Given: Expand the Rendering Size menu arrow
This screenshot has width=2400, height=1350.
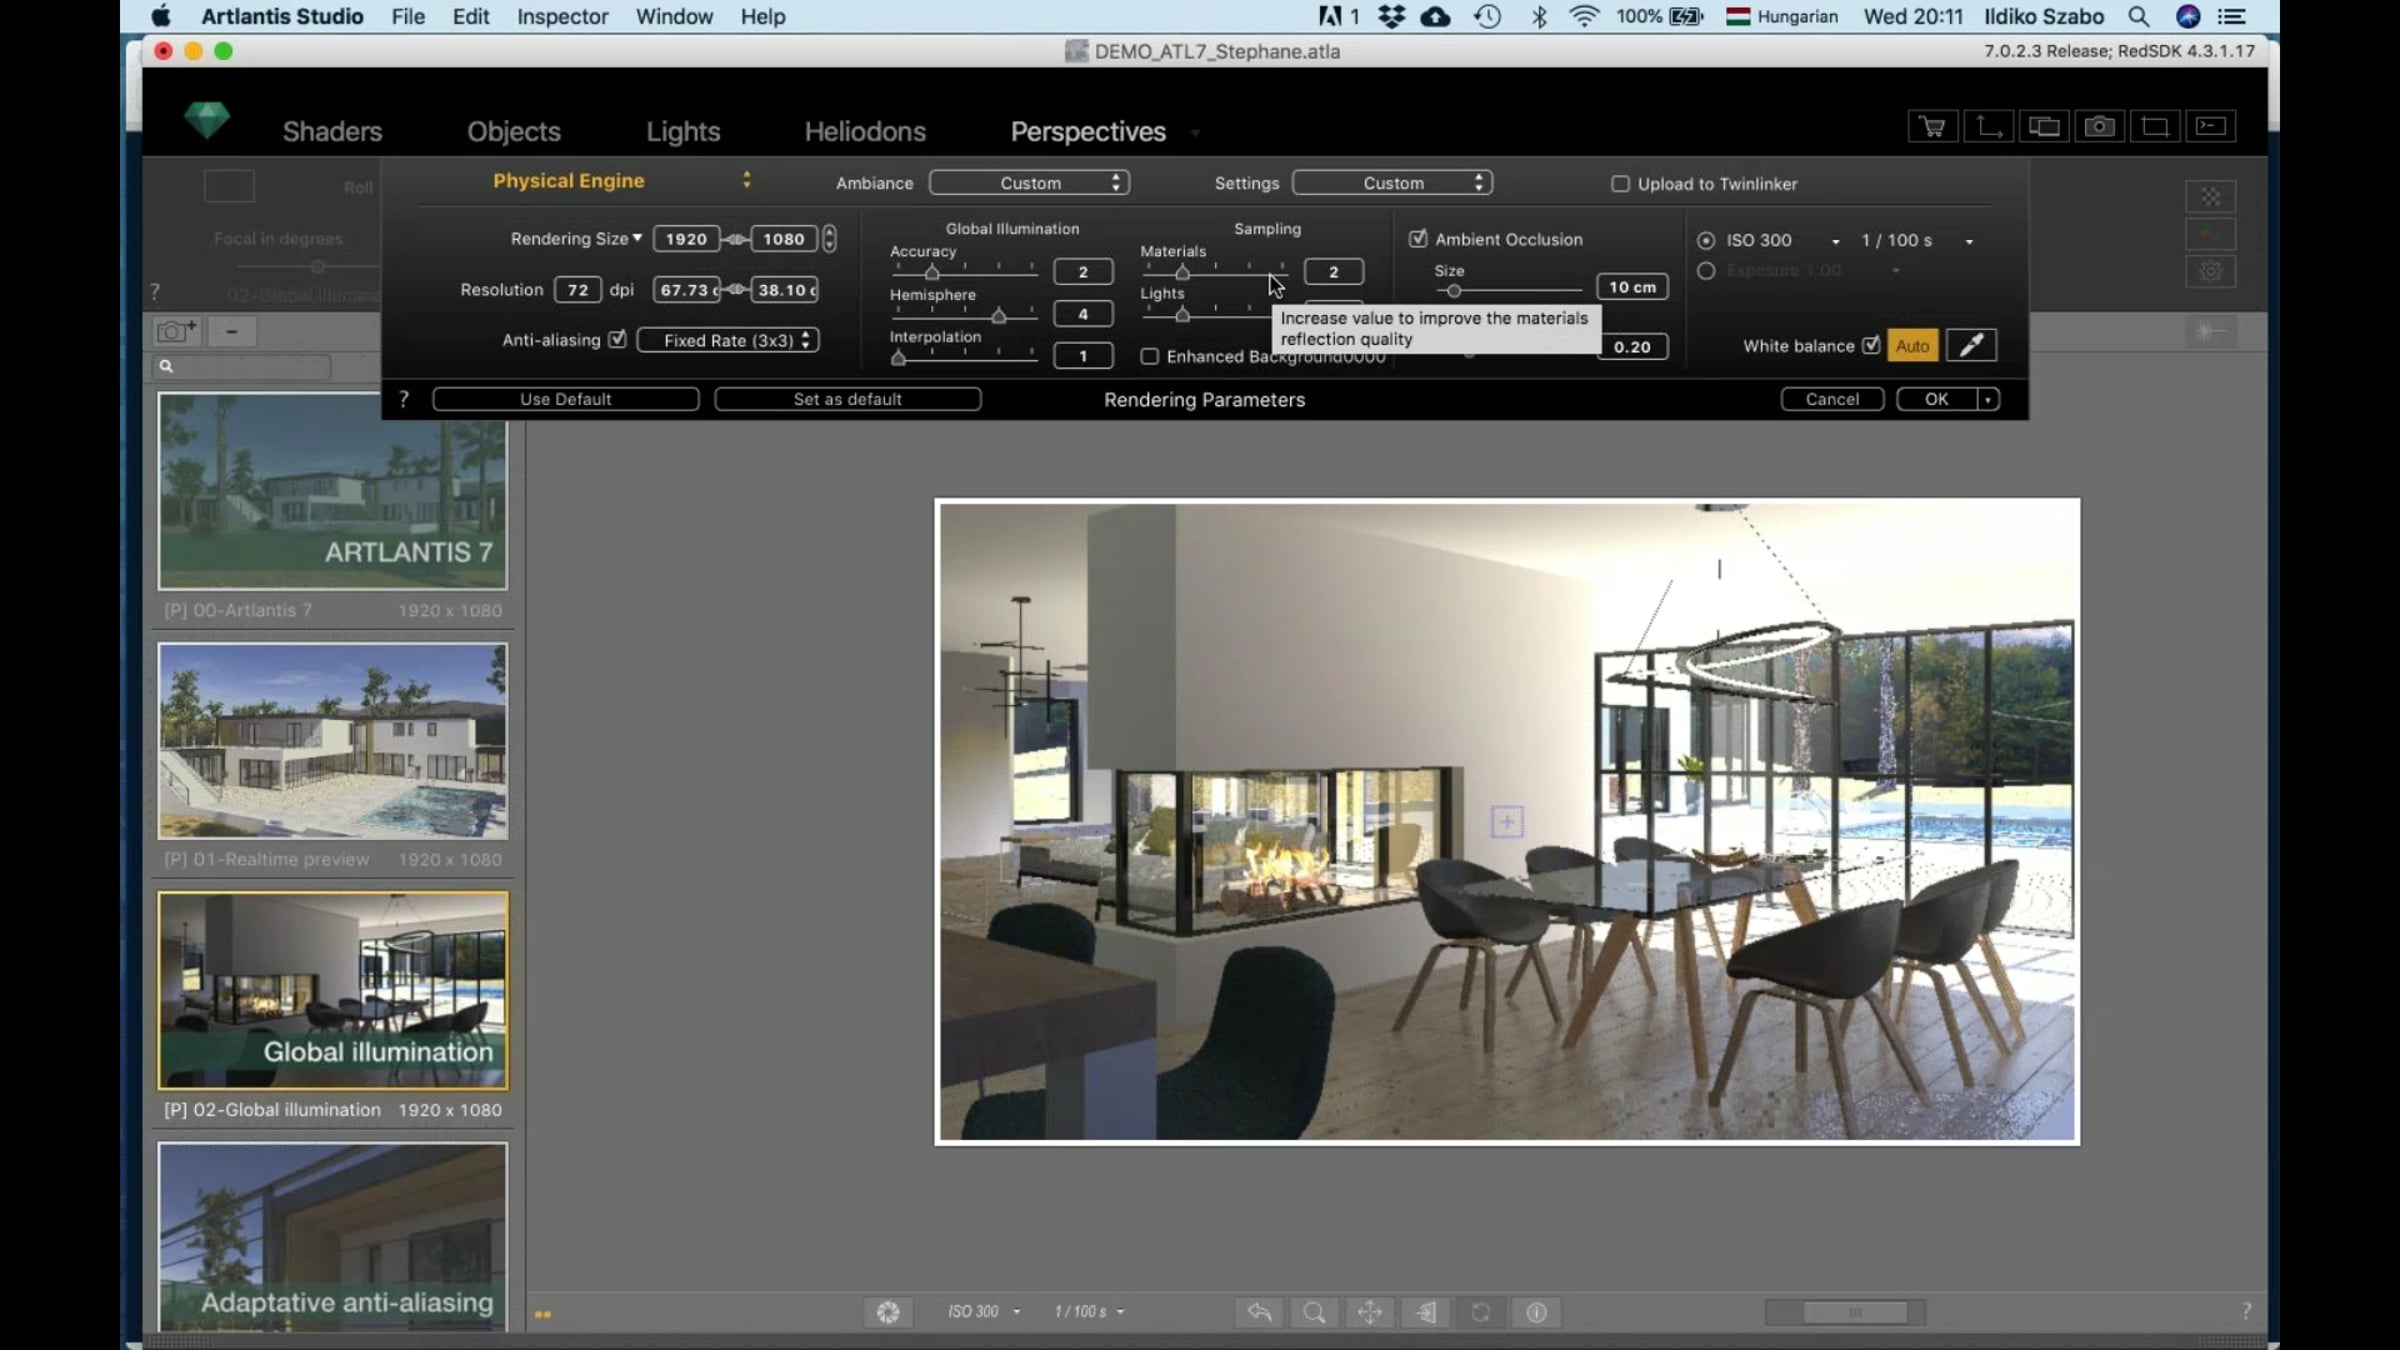Looking at the screenshot, I should (x=637, y=238).
